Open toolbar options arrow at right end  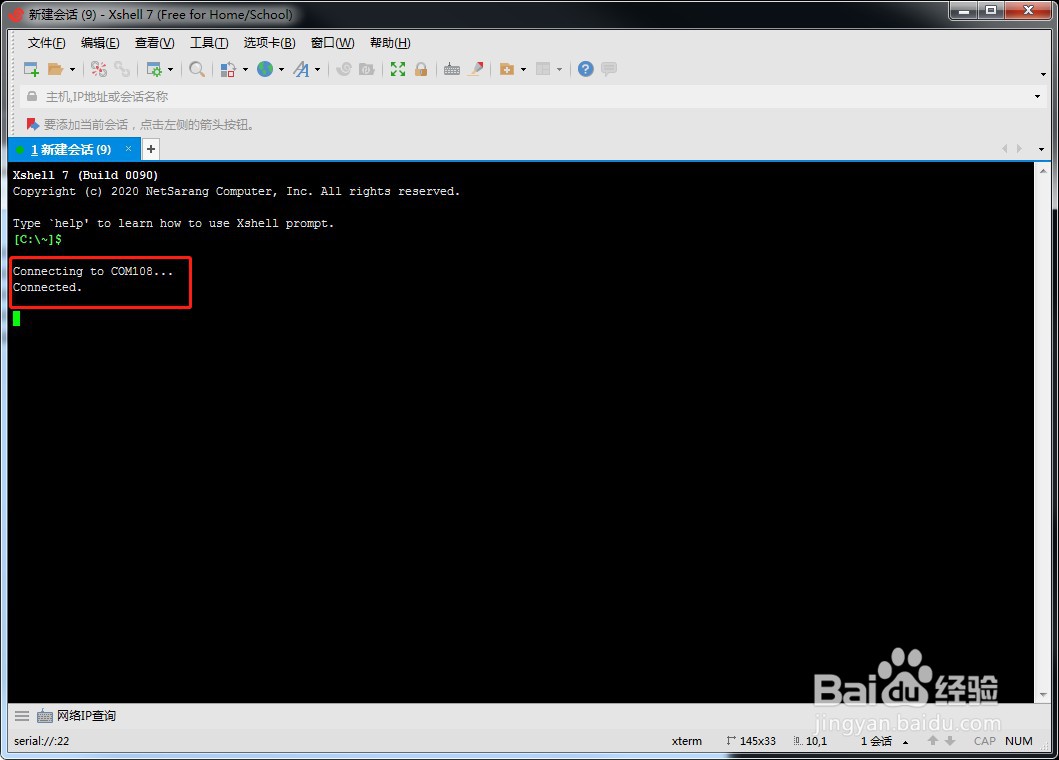[x=1043, y=74]
